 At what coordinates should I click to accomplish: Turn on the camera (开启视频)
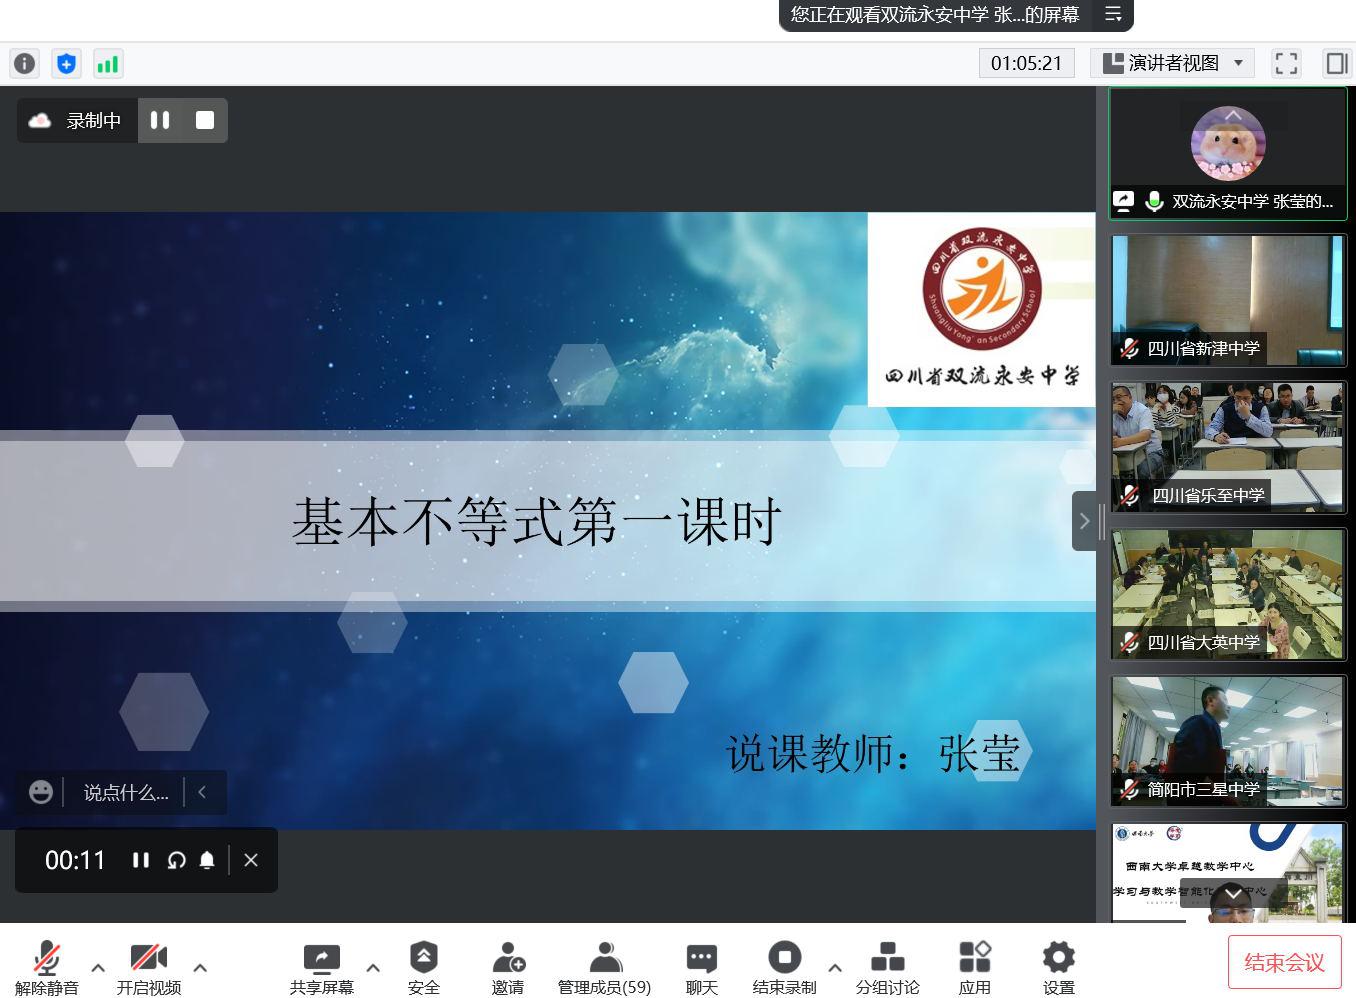click(x=148, y=967)
